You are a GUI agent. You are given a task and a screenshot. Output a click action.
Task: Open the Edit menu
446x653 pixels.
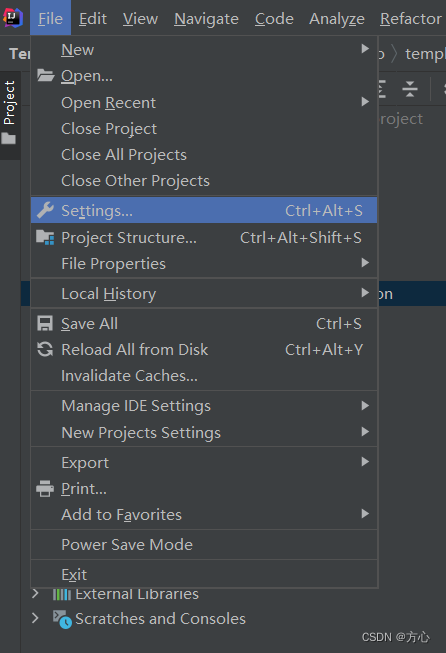pos(93,19)
